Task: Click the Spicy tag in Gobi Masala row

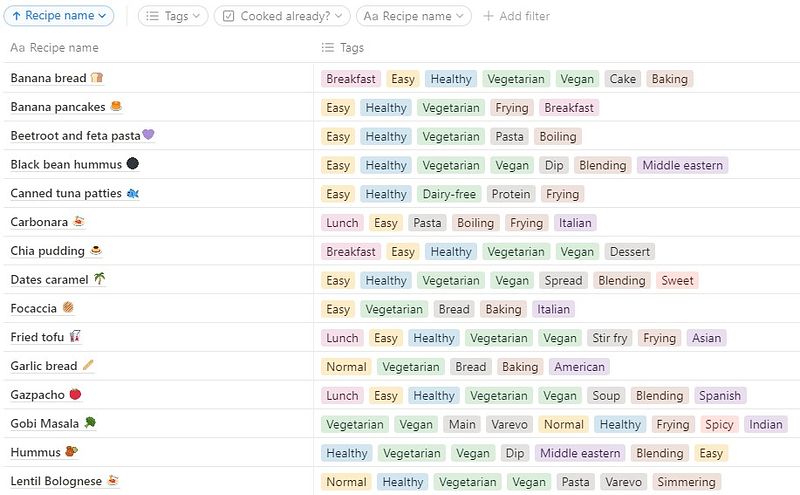Action: [719, 424]
